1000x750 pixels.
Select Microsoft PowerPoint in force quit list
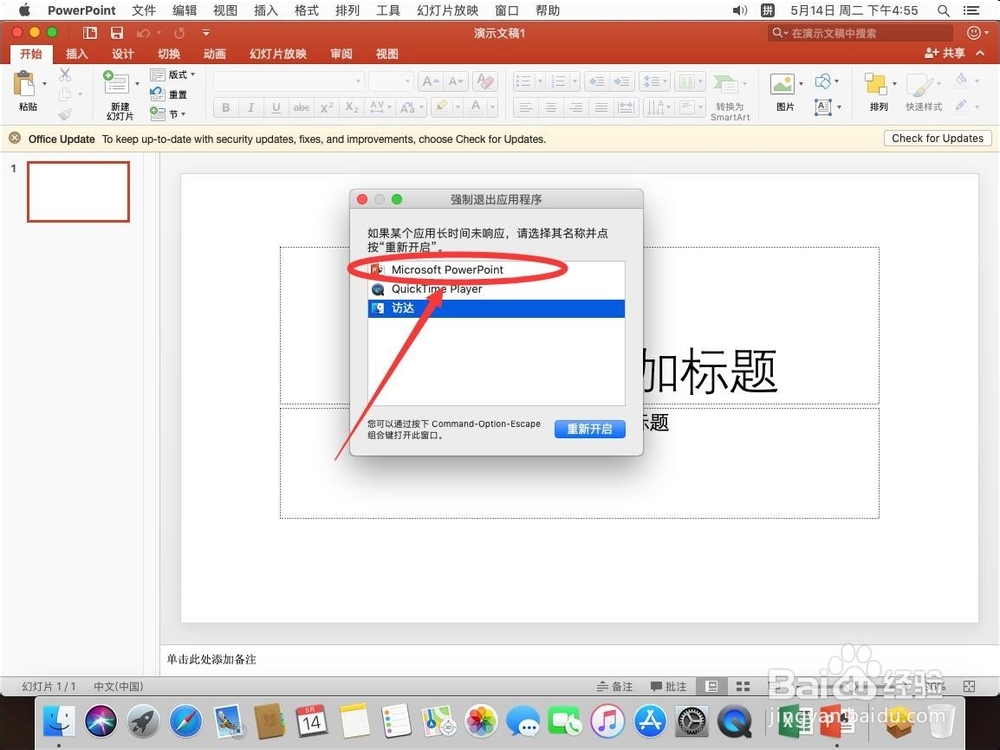click(496, 270)
